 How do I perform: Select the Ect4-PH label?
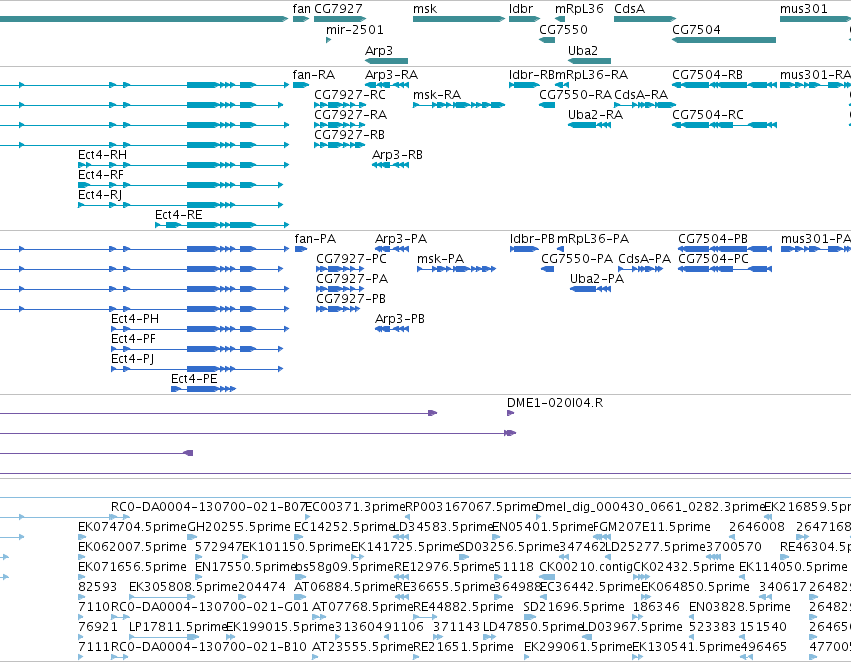click(x=135, y=319)
